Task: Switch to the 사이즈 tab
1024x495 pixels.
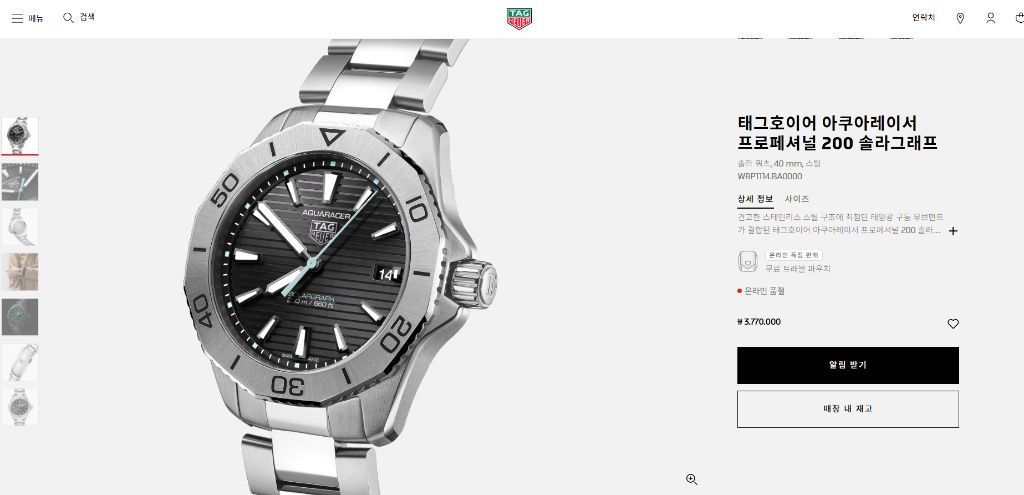Action: (x=797, y=199)
